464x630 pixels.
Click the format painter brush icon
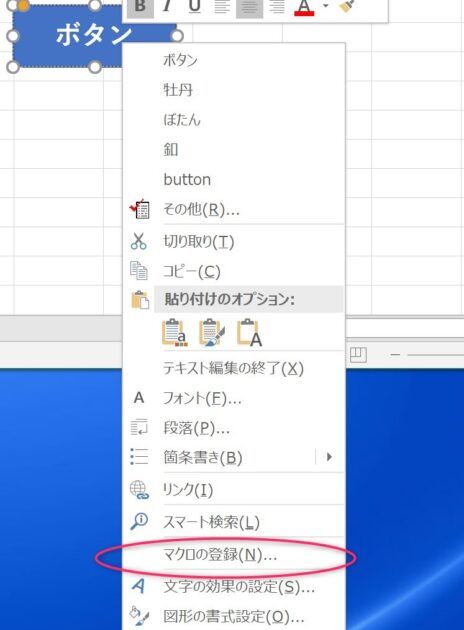pyautogui.click(x=346, y=6)
